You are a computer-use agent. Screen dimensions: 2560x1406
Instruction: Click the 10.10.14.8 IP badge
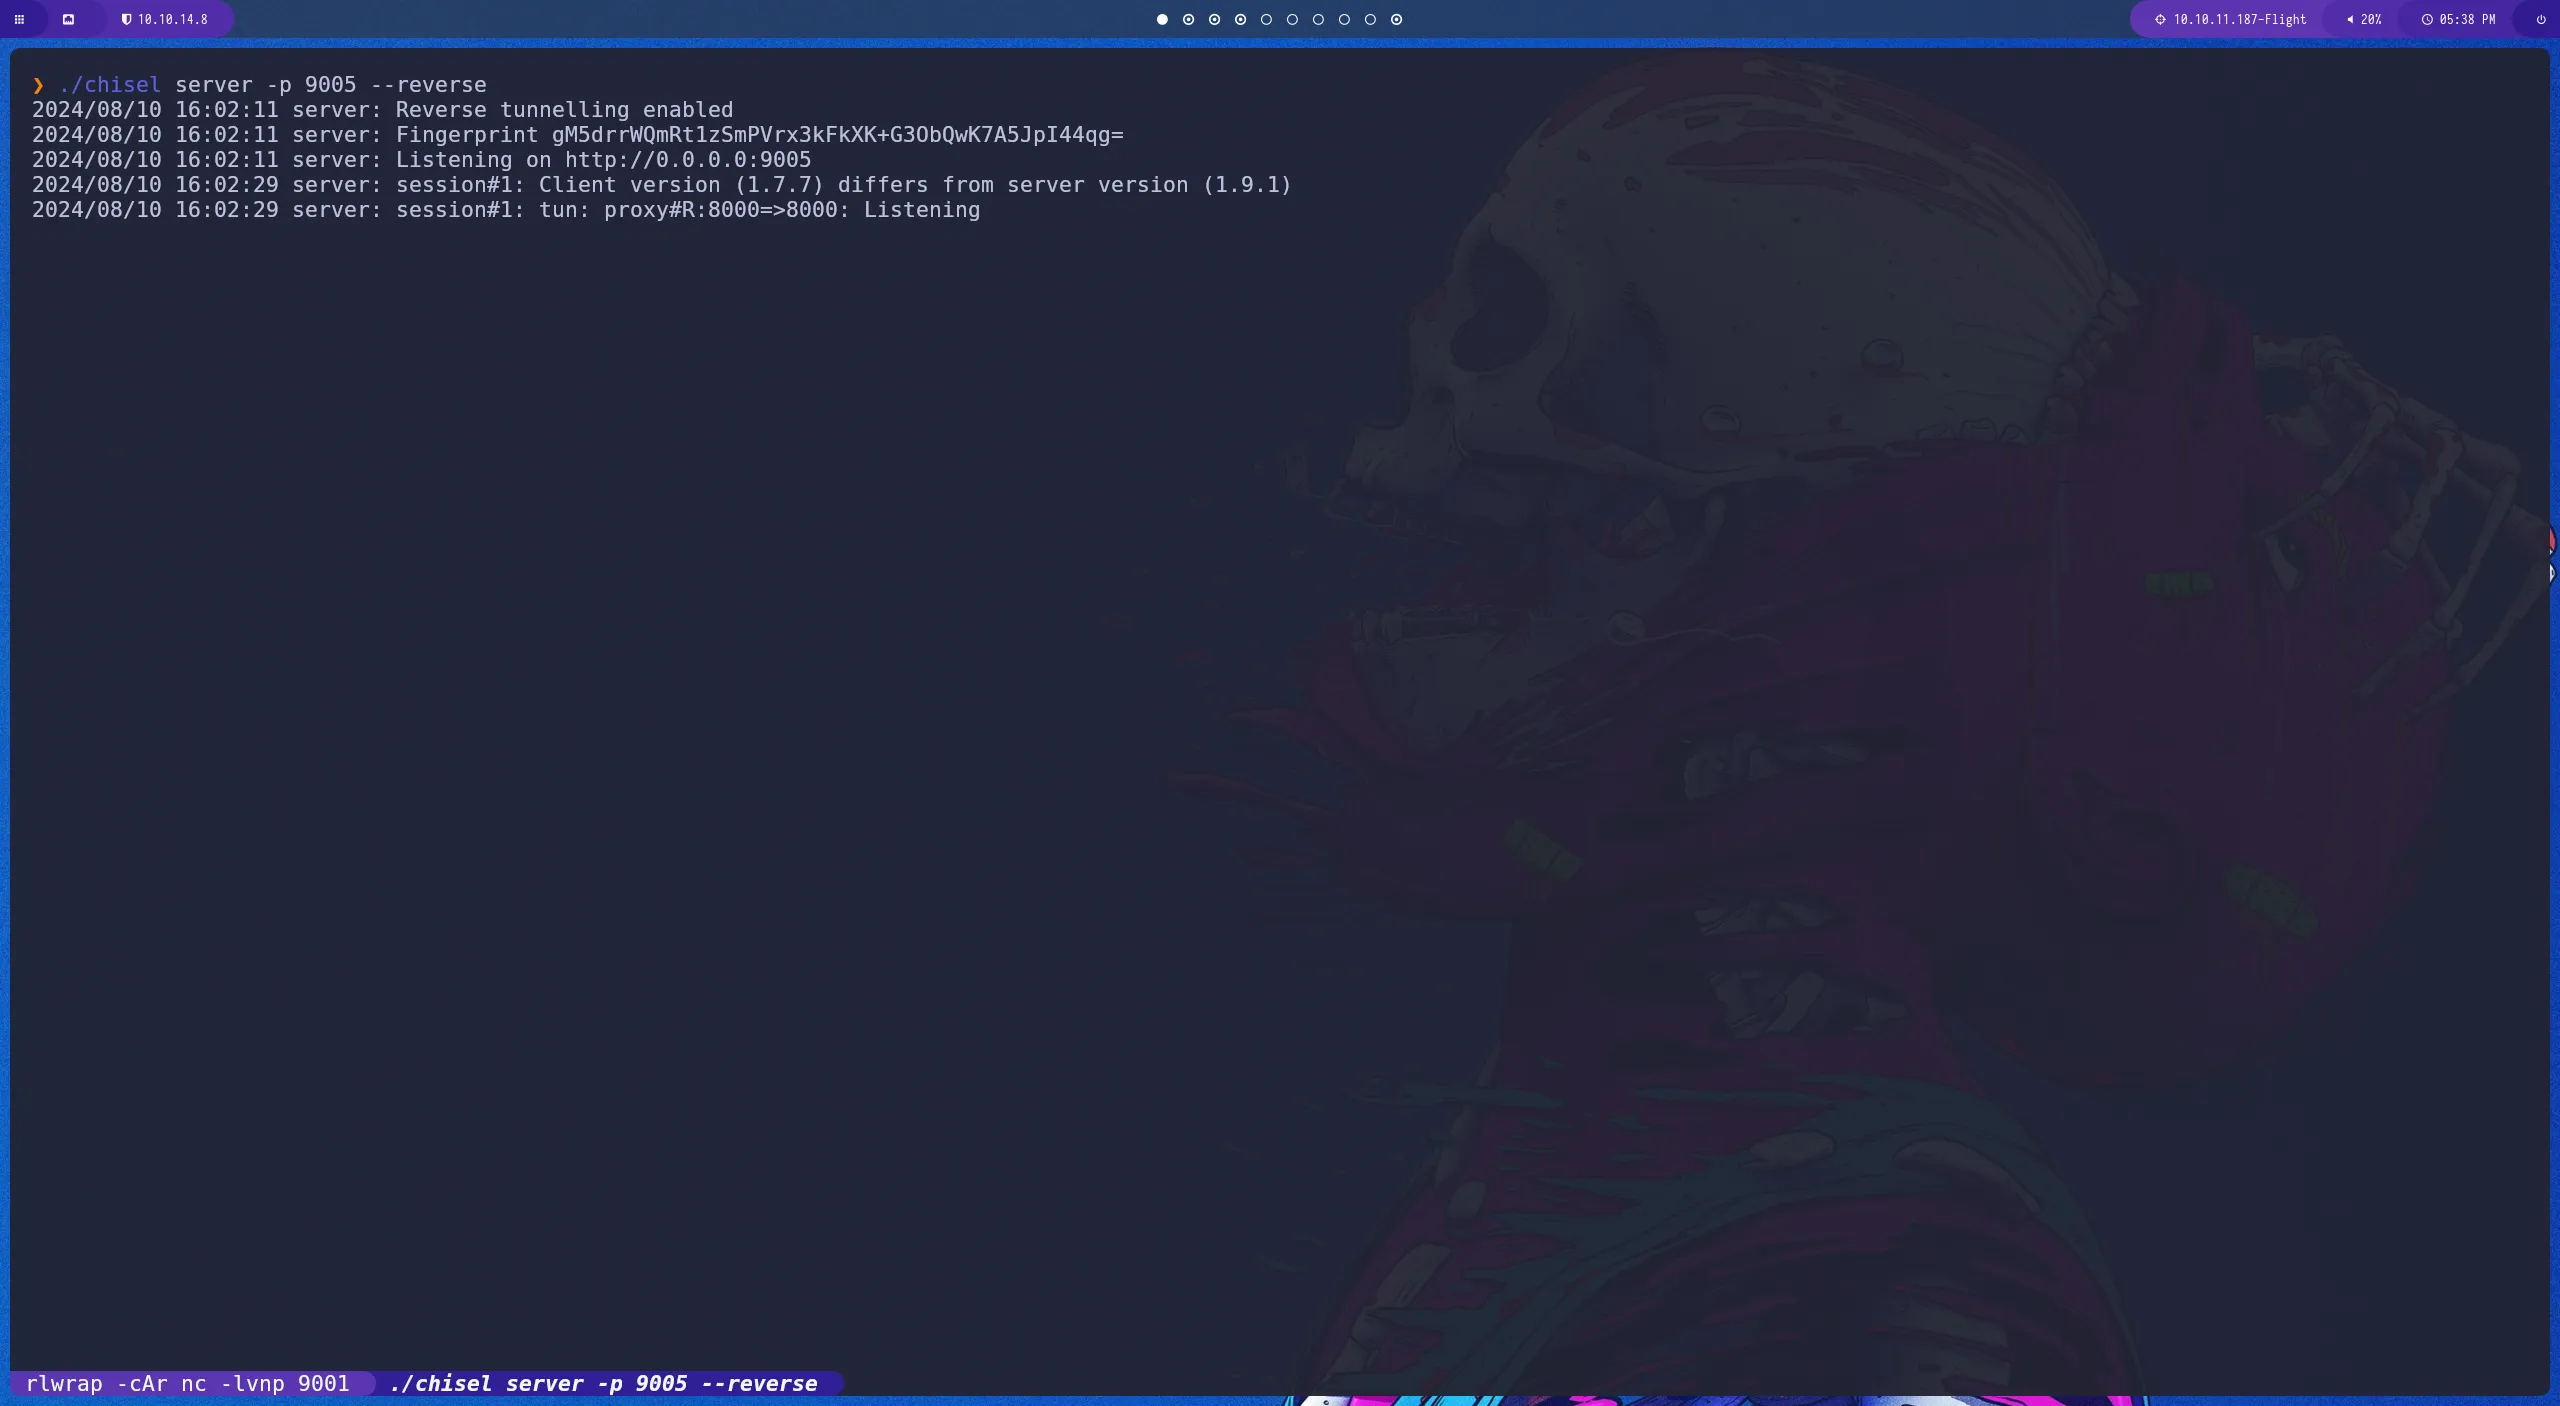(172, 19)
